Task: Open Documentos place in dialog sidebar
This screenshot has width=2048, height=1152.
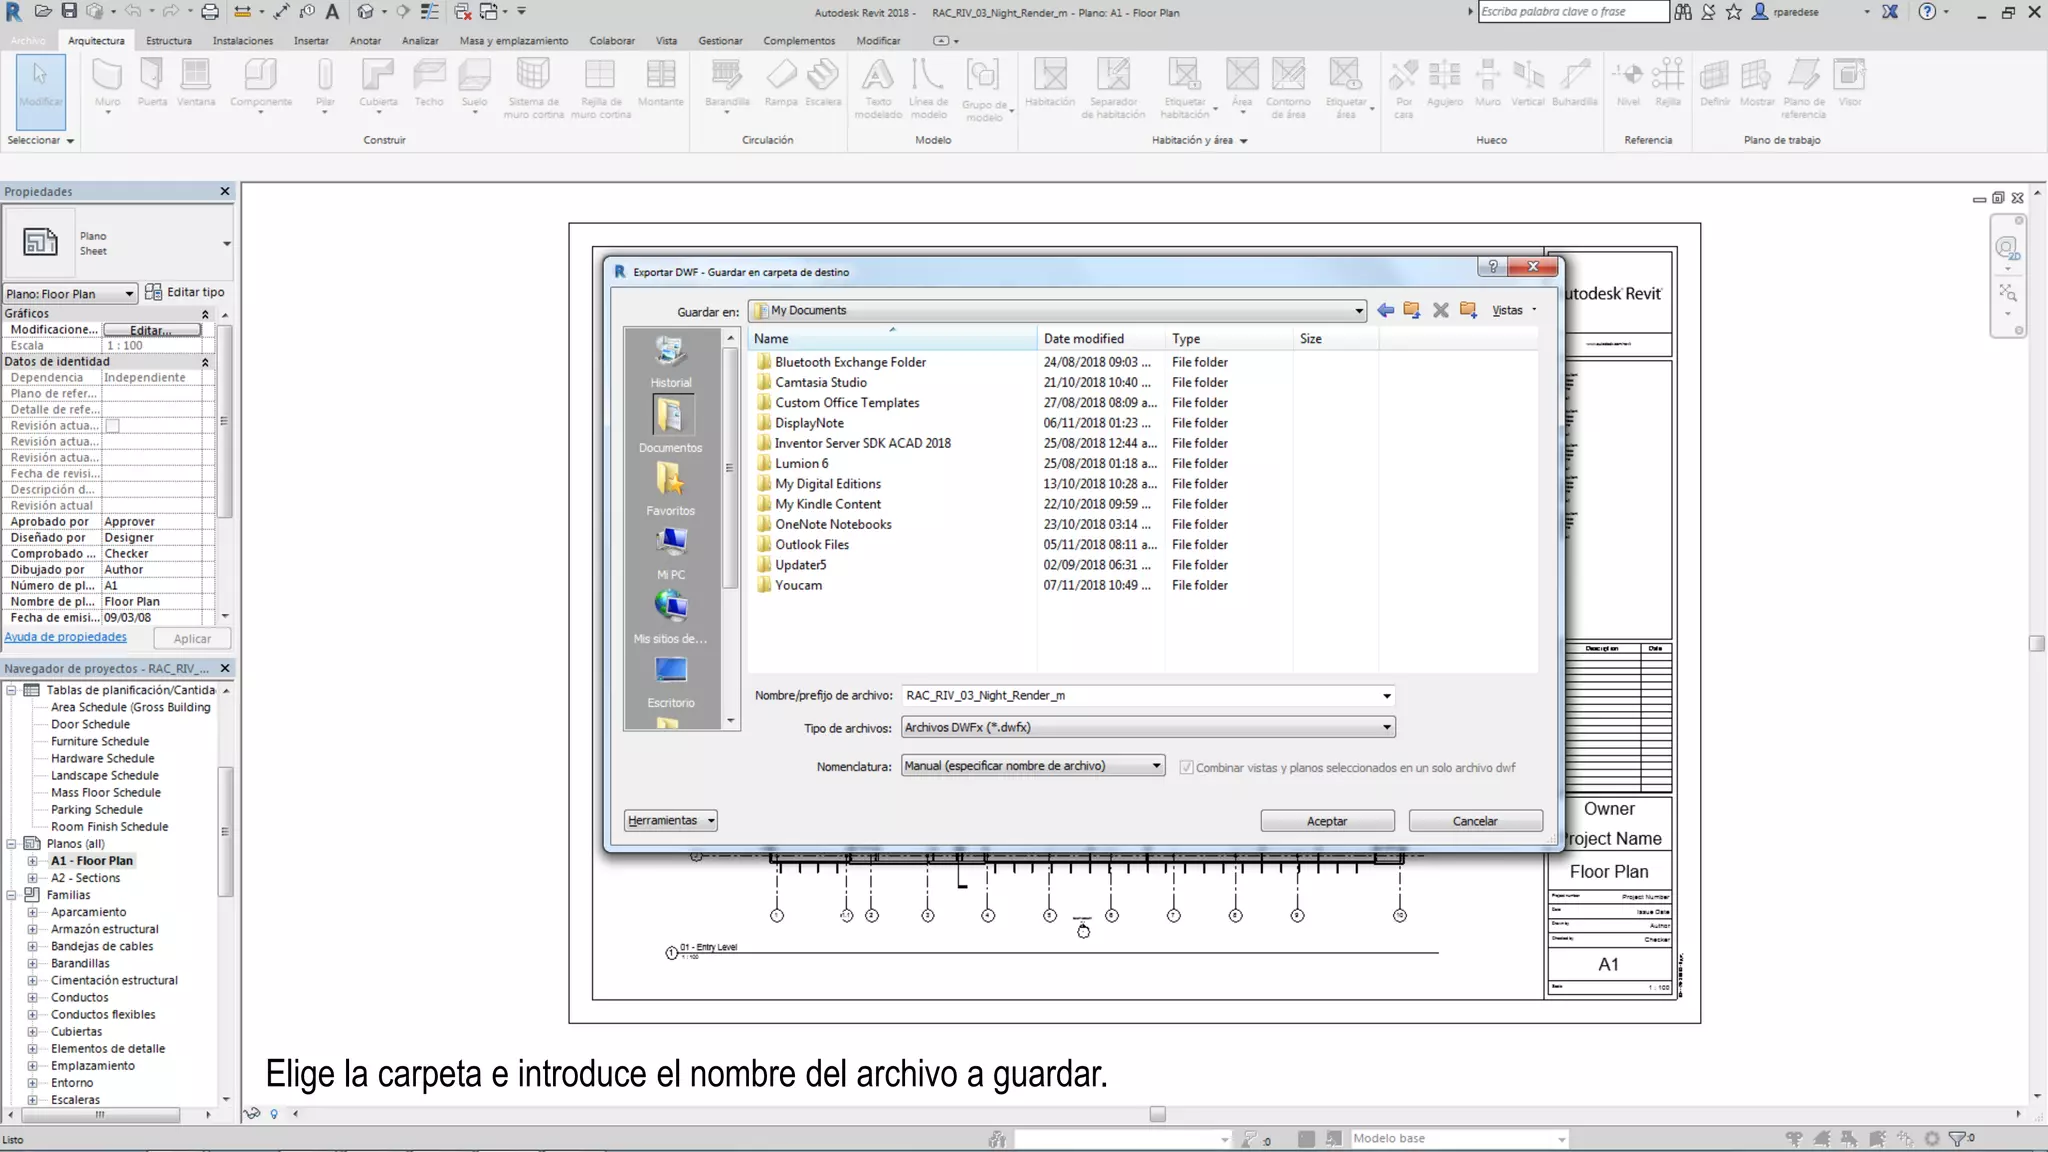Action: click(x=670, y=424)
